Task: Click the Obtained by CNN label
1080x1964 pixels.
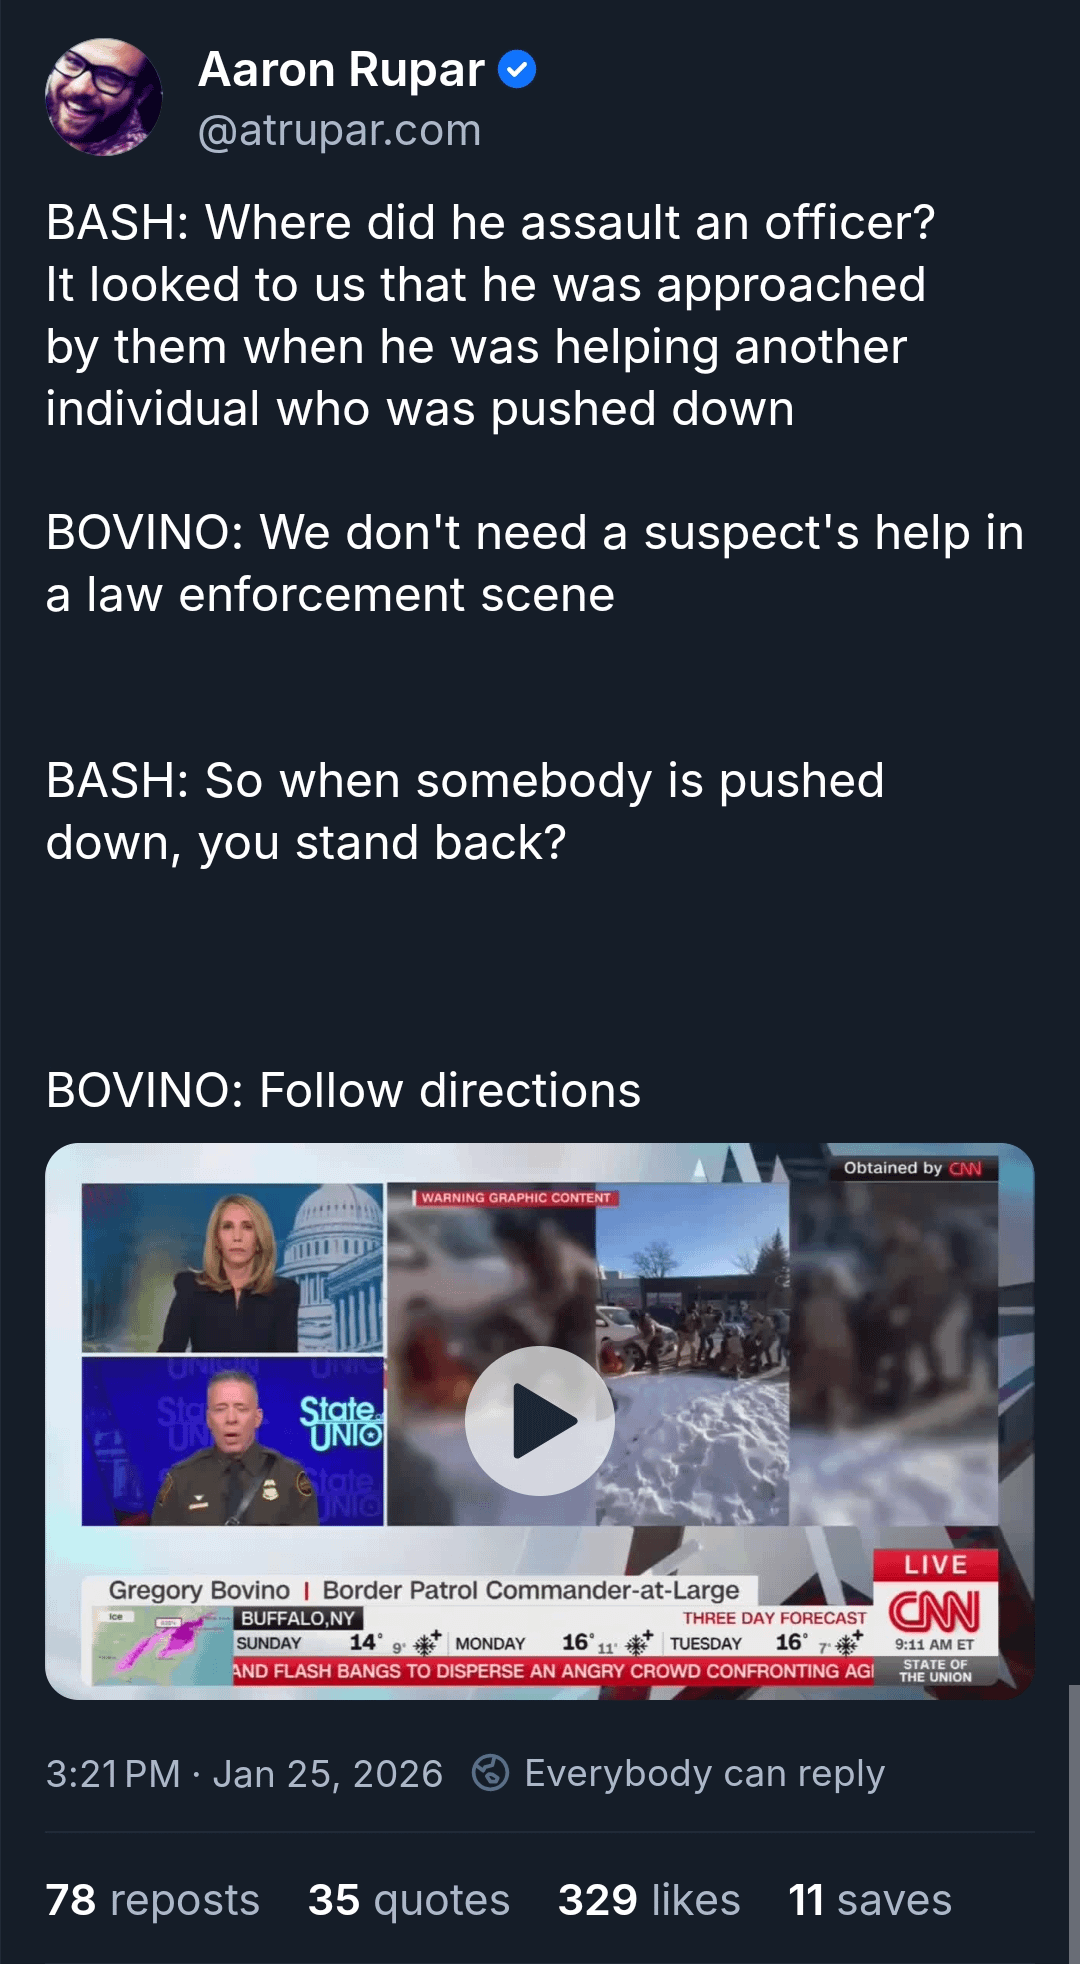Action: pyautogui.click(x=912, y=1168)
